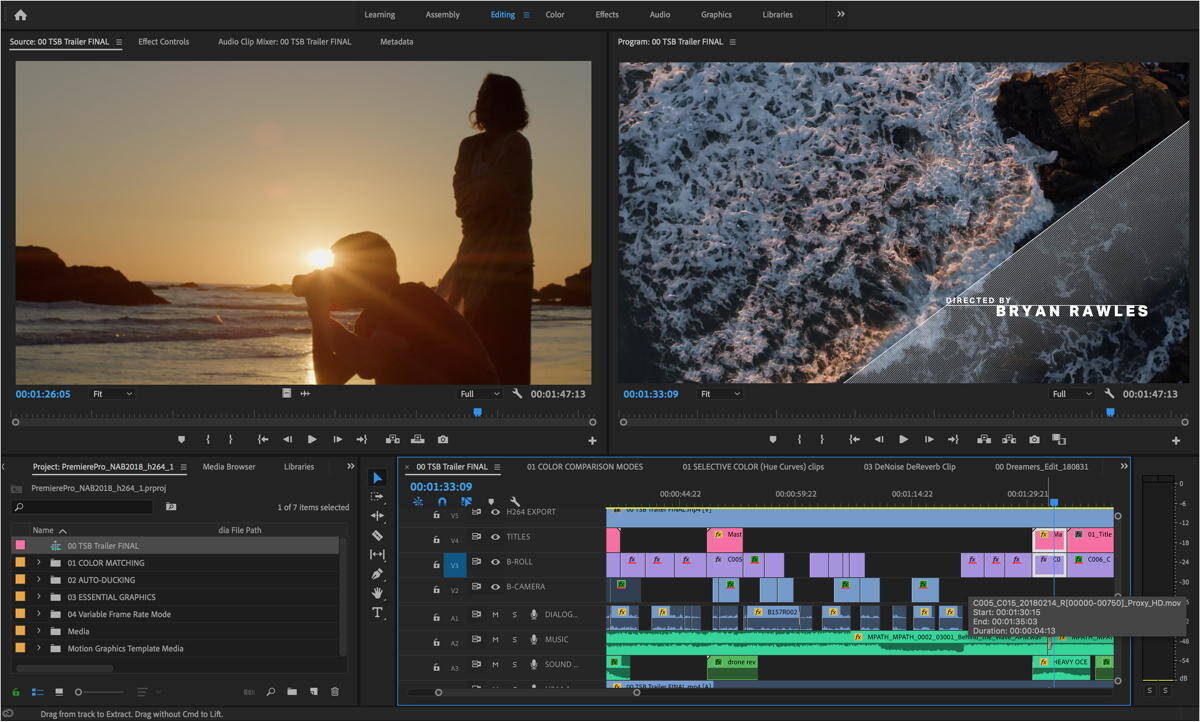
Task: Click Extract button in Program monitor
Action: [1009, 439]
